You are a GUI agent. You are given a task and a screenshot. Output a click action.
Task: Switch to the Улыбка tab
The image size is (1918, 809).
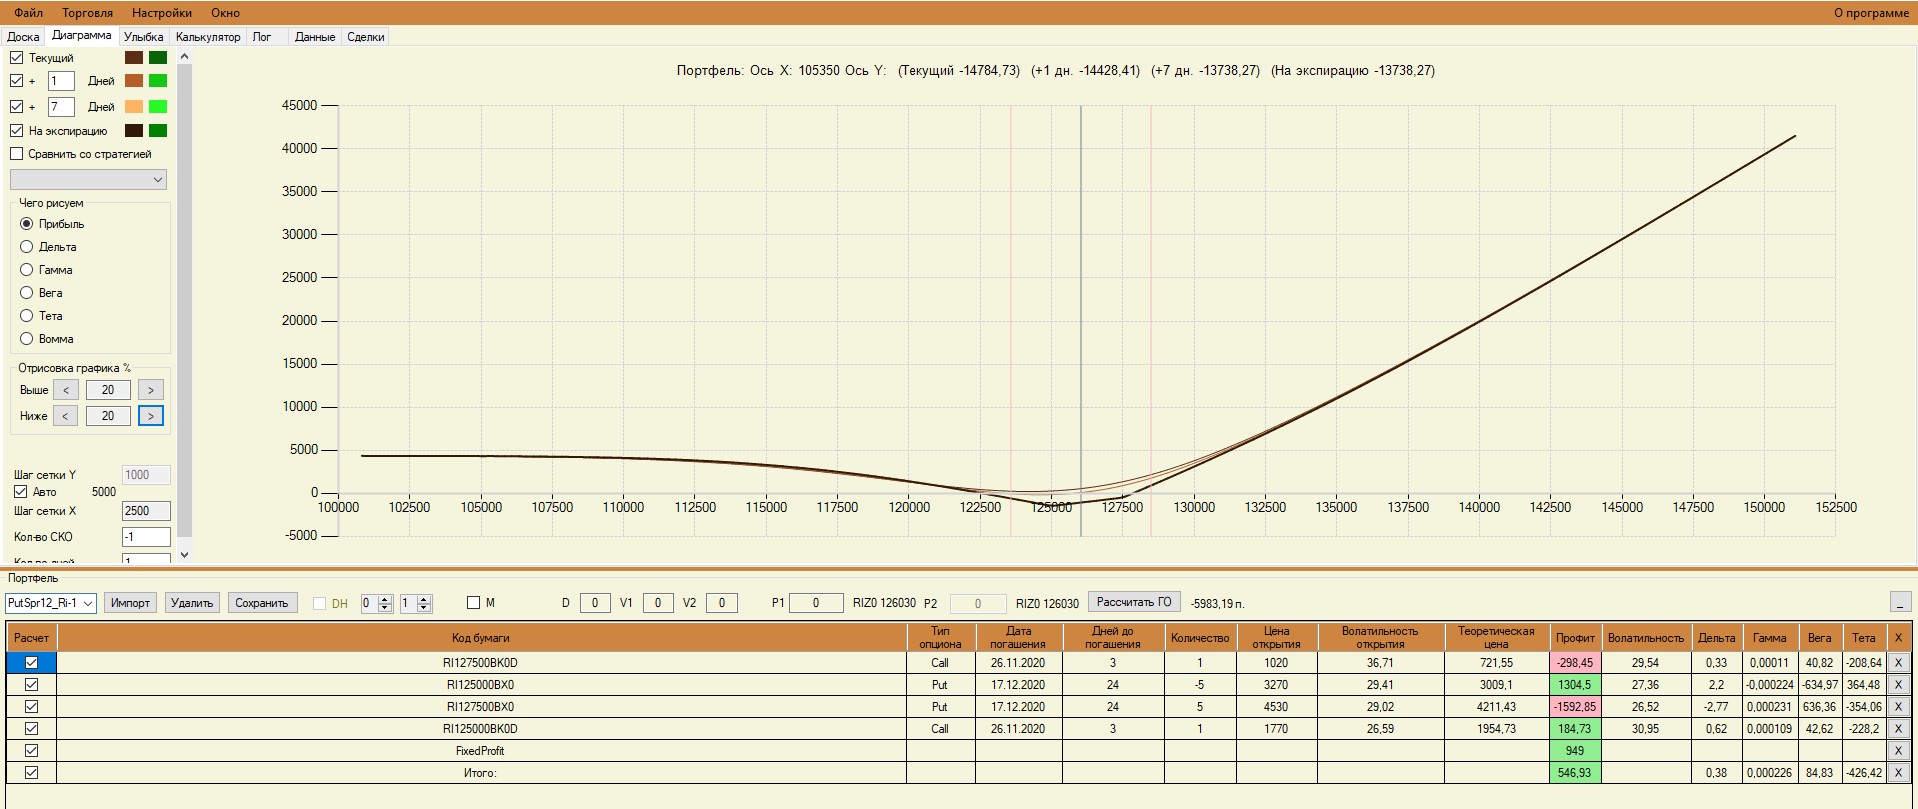[144, 37]
